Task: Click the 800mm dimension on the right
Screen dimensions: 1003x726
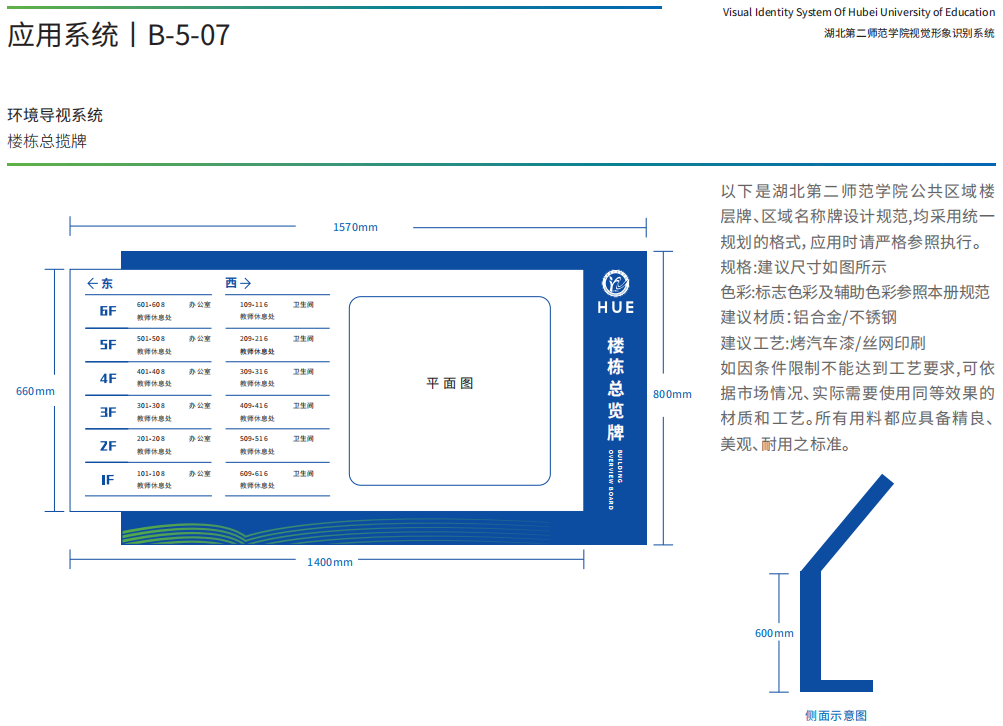Action: coord(672,394)
